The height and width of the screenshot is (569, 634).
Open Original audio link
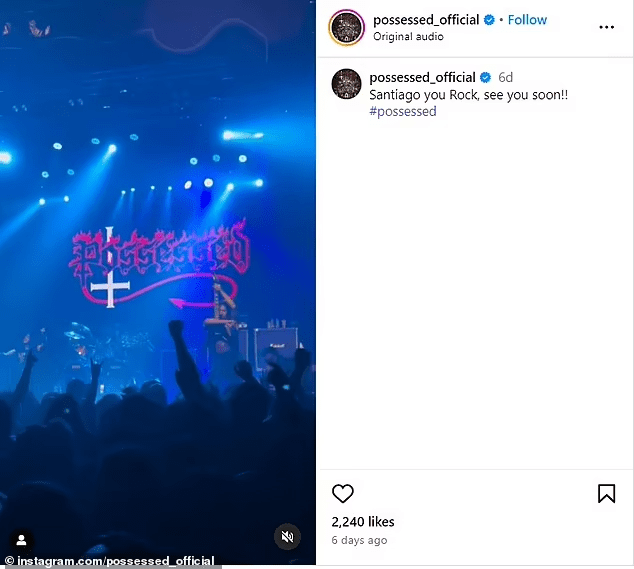[x=408, y=36]
